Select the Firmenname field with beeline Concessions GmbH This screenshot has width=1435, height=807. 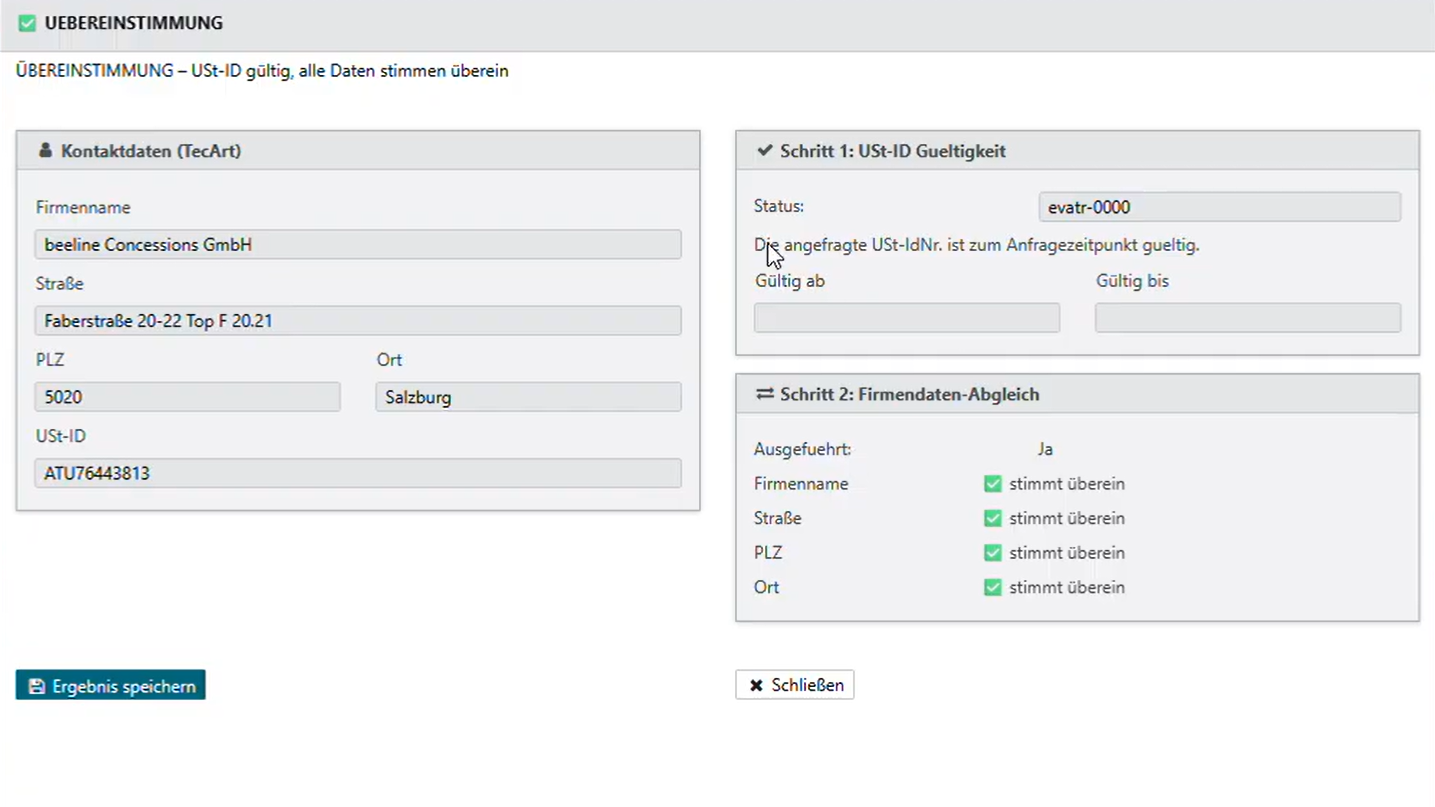click(358, 245)
